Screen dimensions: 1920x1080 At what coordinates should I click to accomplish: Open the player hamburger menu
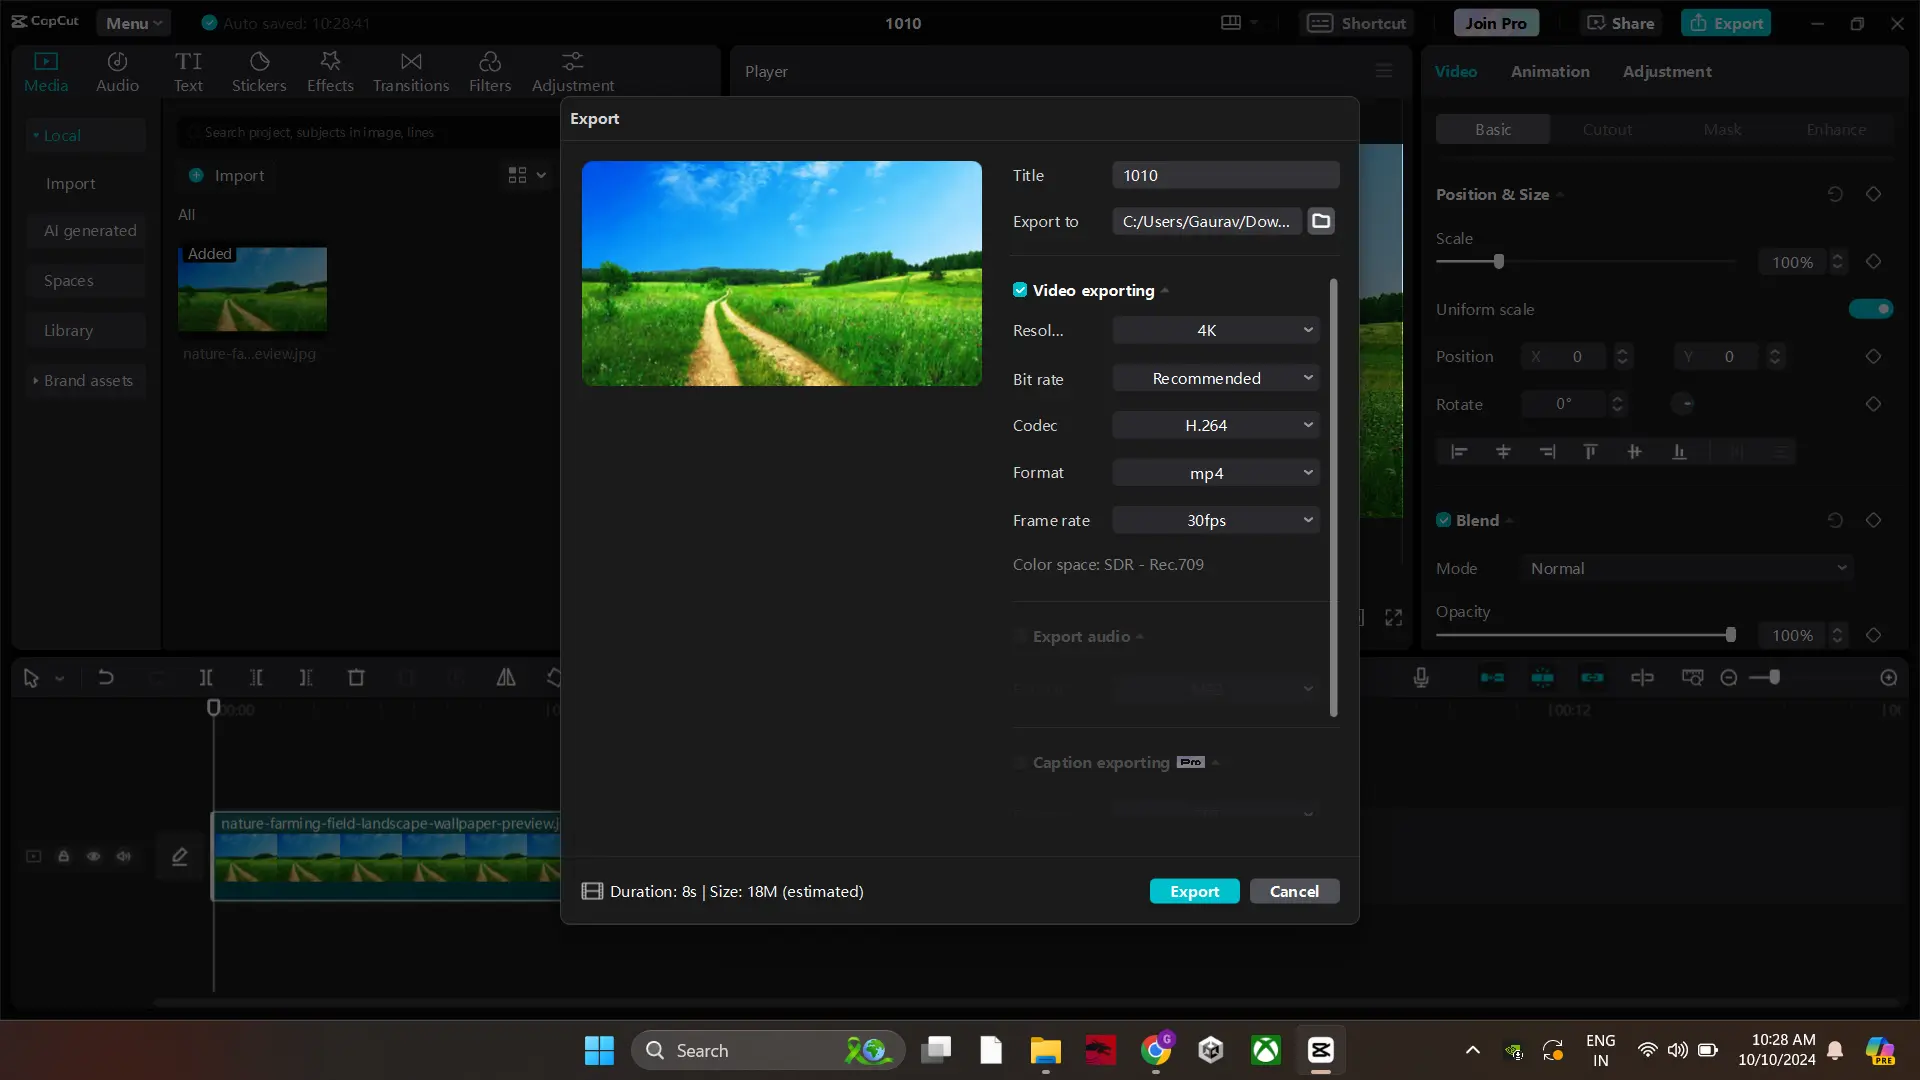click(x=1384, y=71)
